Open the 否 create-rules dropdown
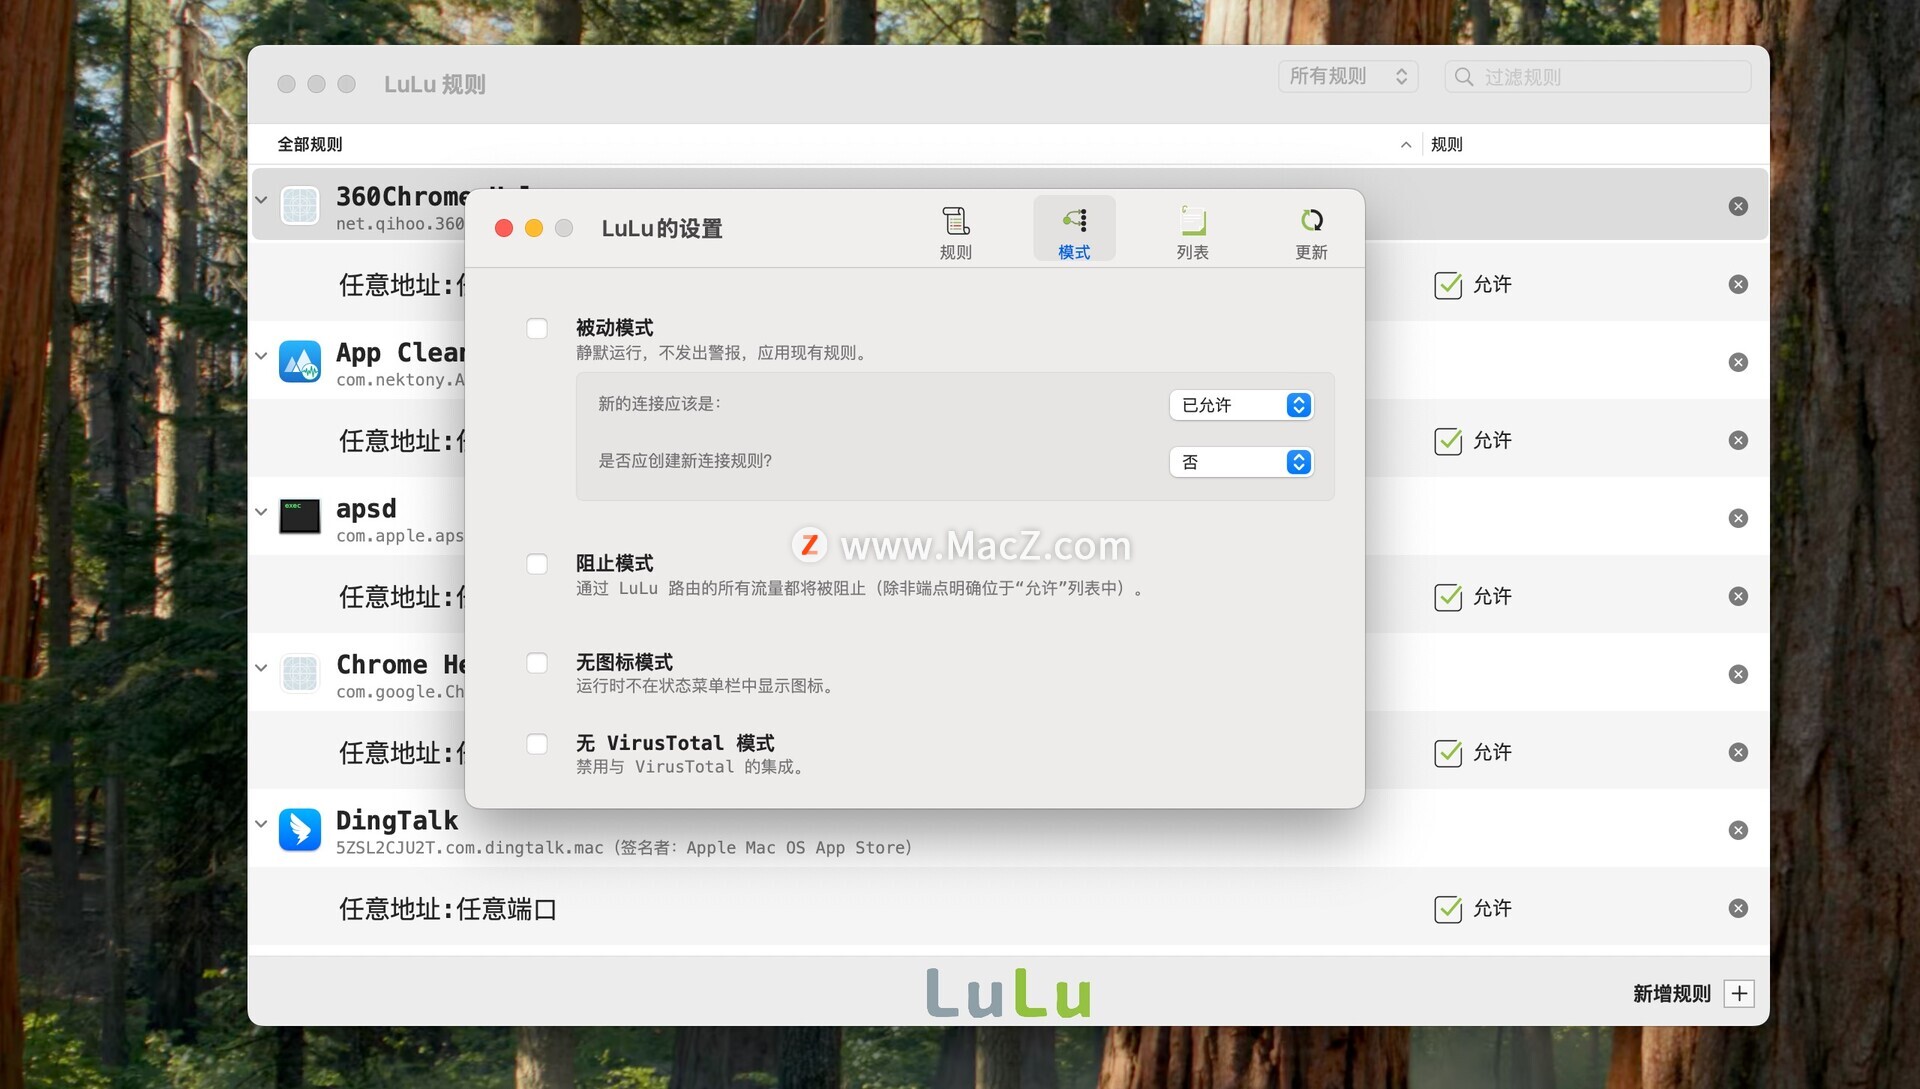Screen dimensions: 1920x1089 (x=1241, y=462)
